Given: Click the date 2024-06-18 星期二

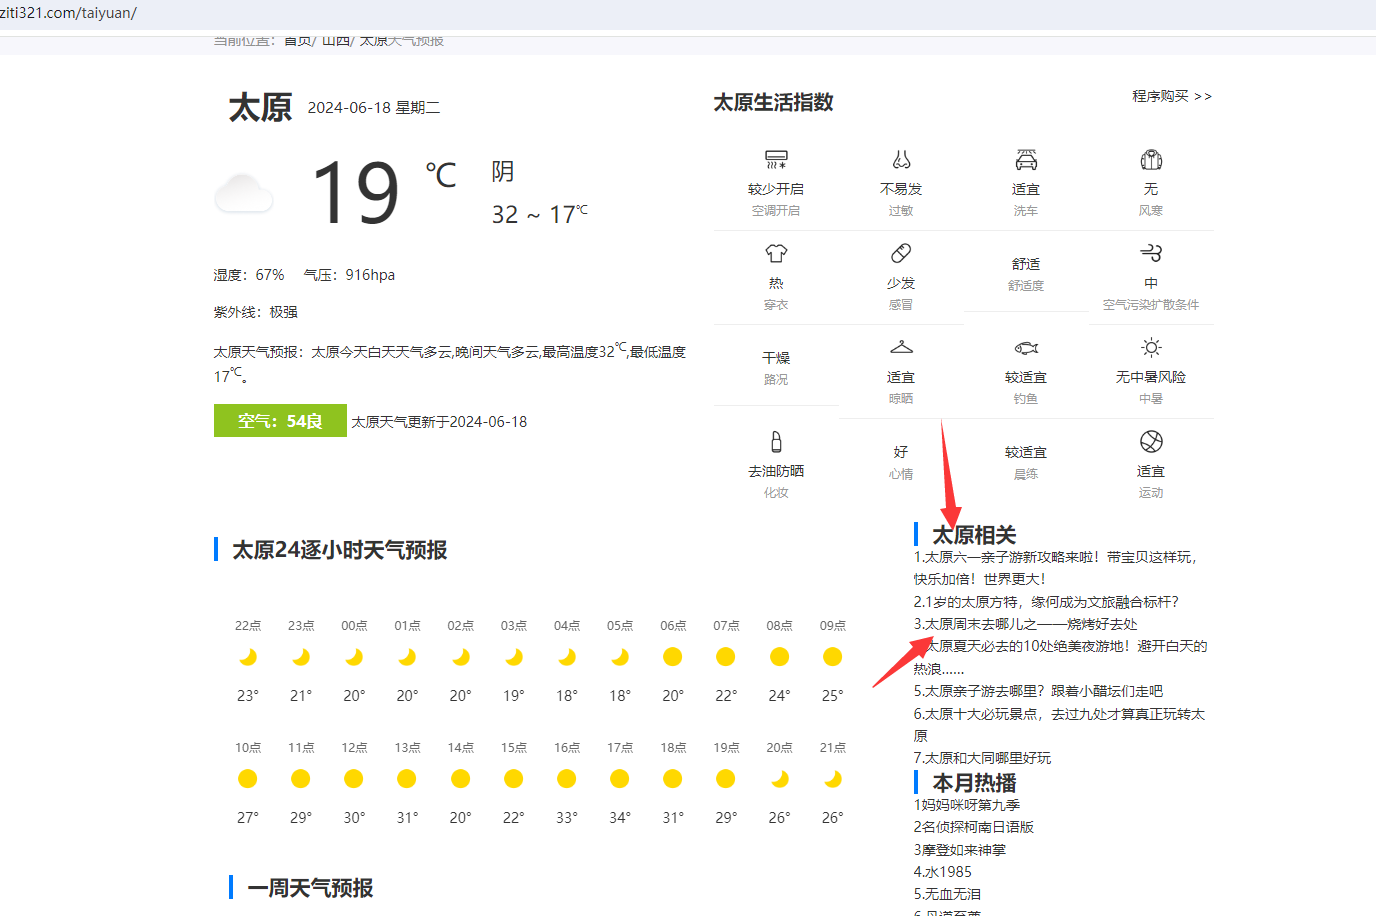Looking at the screenshot, I should [x=374, y=108].
